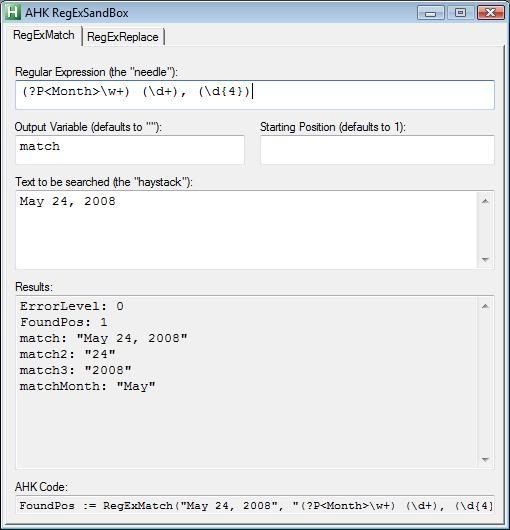Click the AHK green H title icon
510x530 pixels.
13,12
